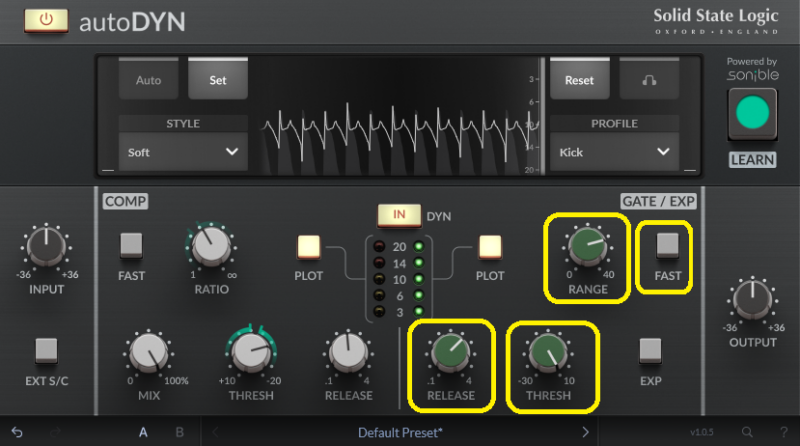Enable the EXT S/C switch
Viewport: 800px width, 446px height.
pyautogui.click(x=46, y=351)
